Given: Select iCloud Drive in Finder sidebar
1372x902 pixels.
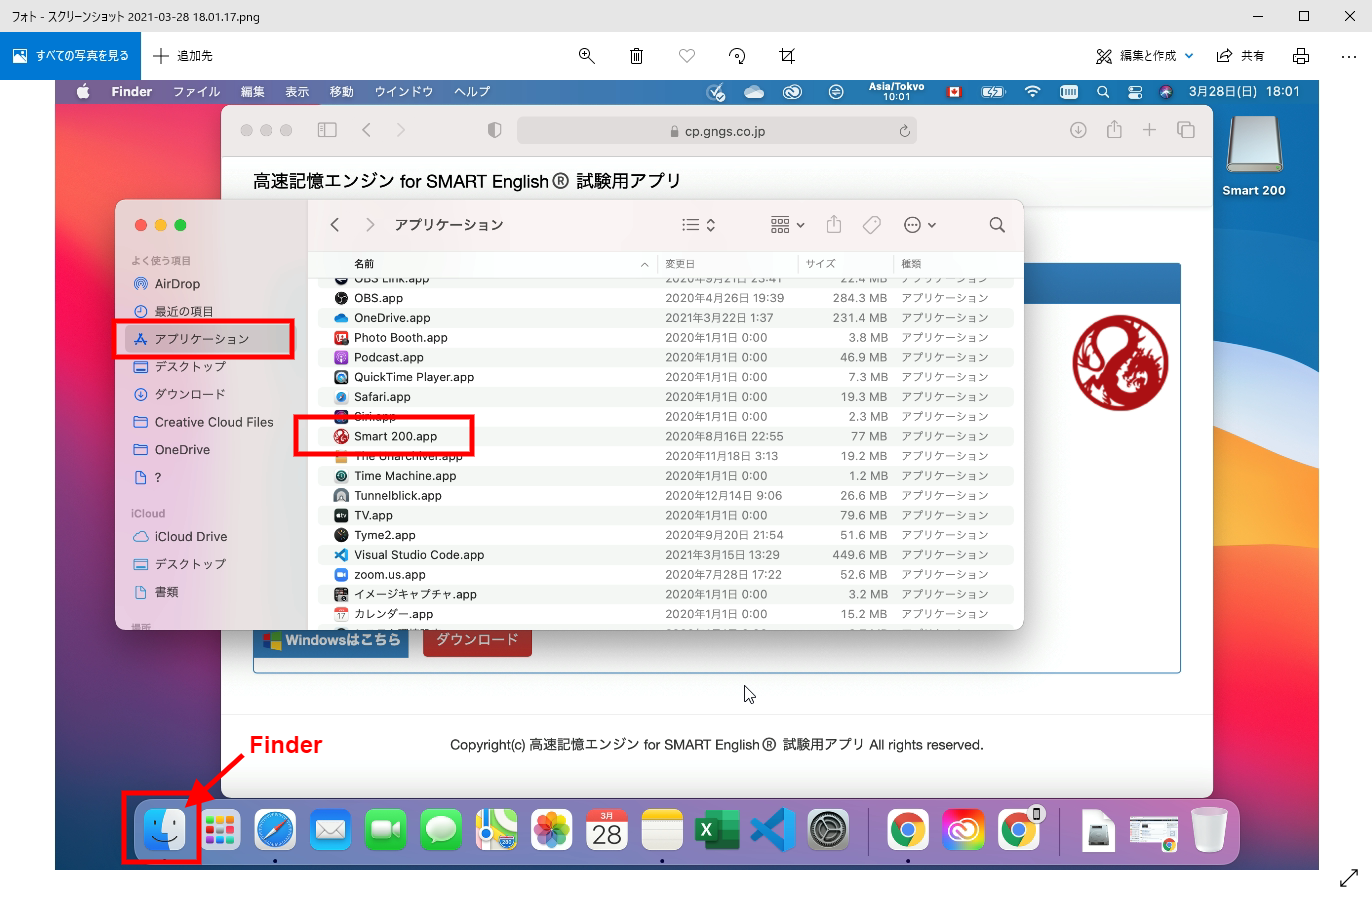Looking at the screenshot, I should tap(190, 537).
